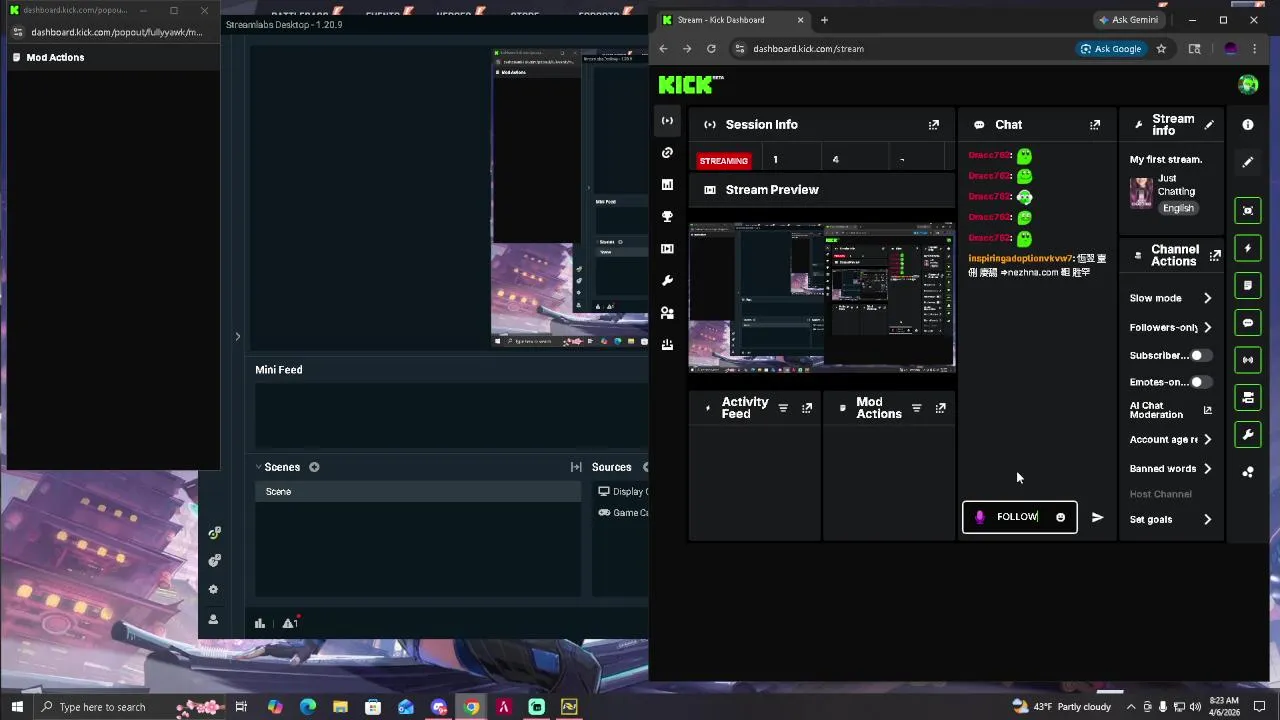Open the stream icon in Kick's left sidebar
Screen dimensions: 1280x720
click(667, 121)
